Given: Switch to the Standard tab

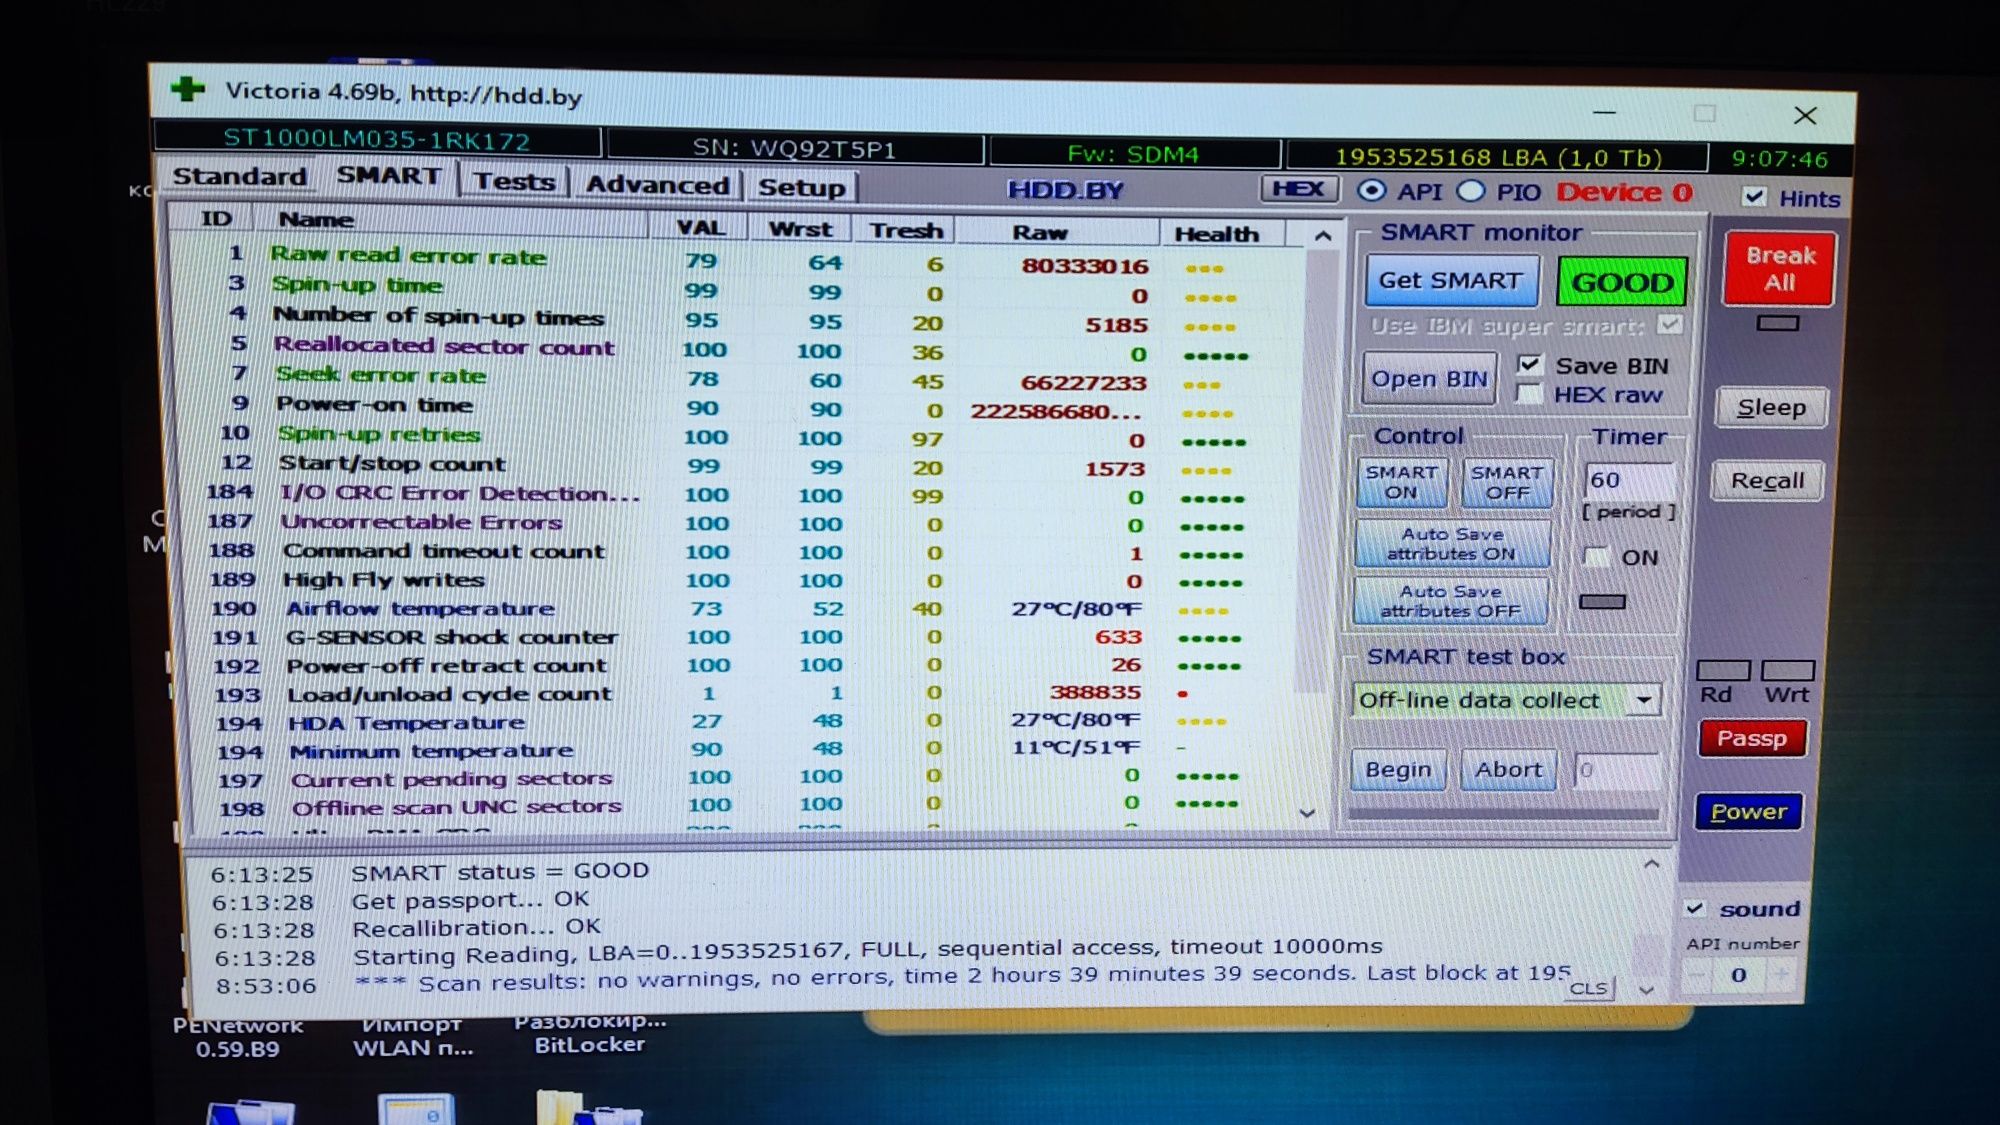Looking at the screenshot, I should click(239, 176).
